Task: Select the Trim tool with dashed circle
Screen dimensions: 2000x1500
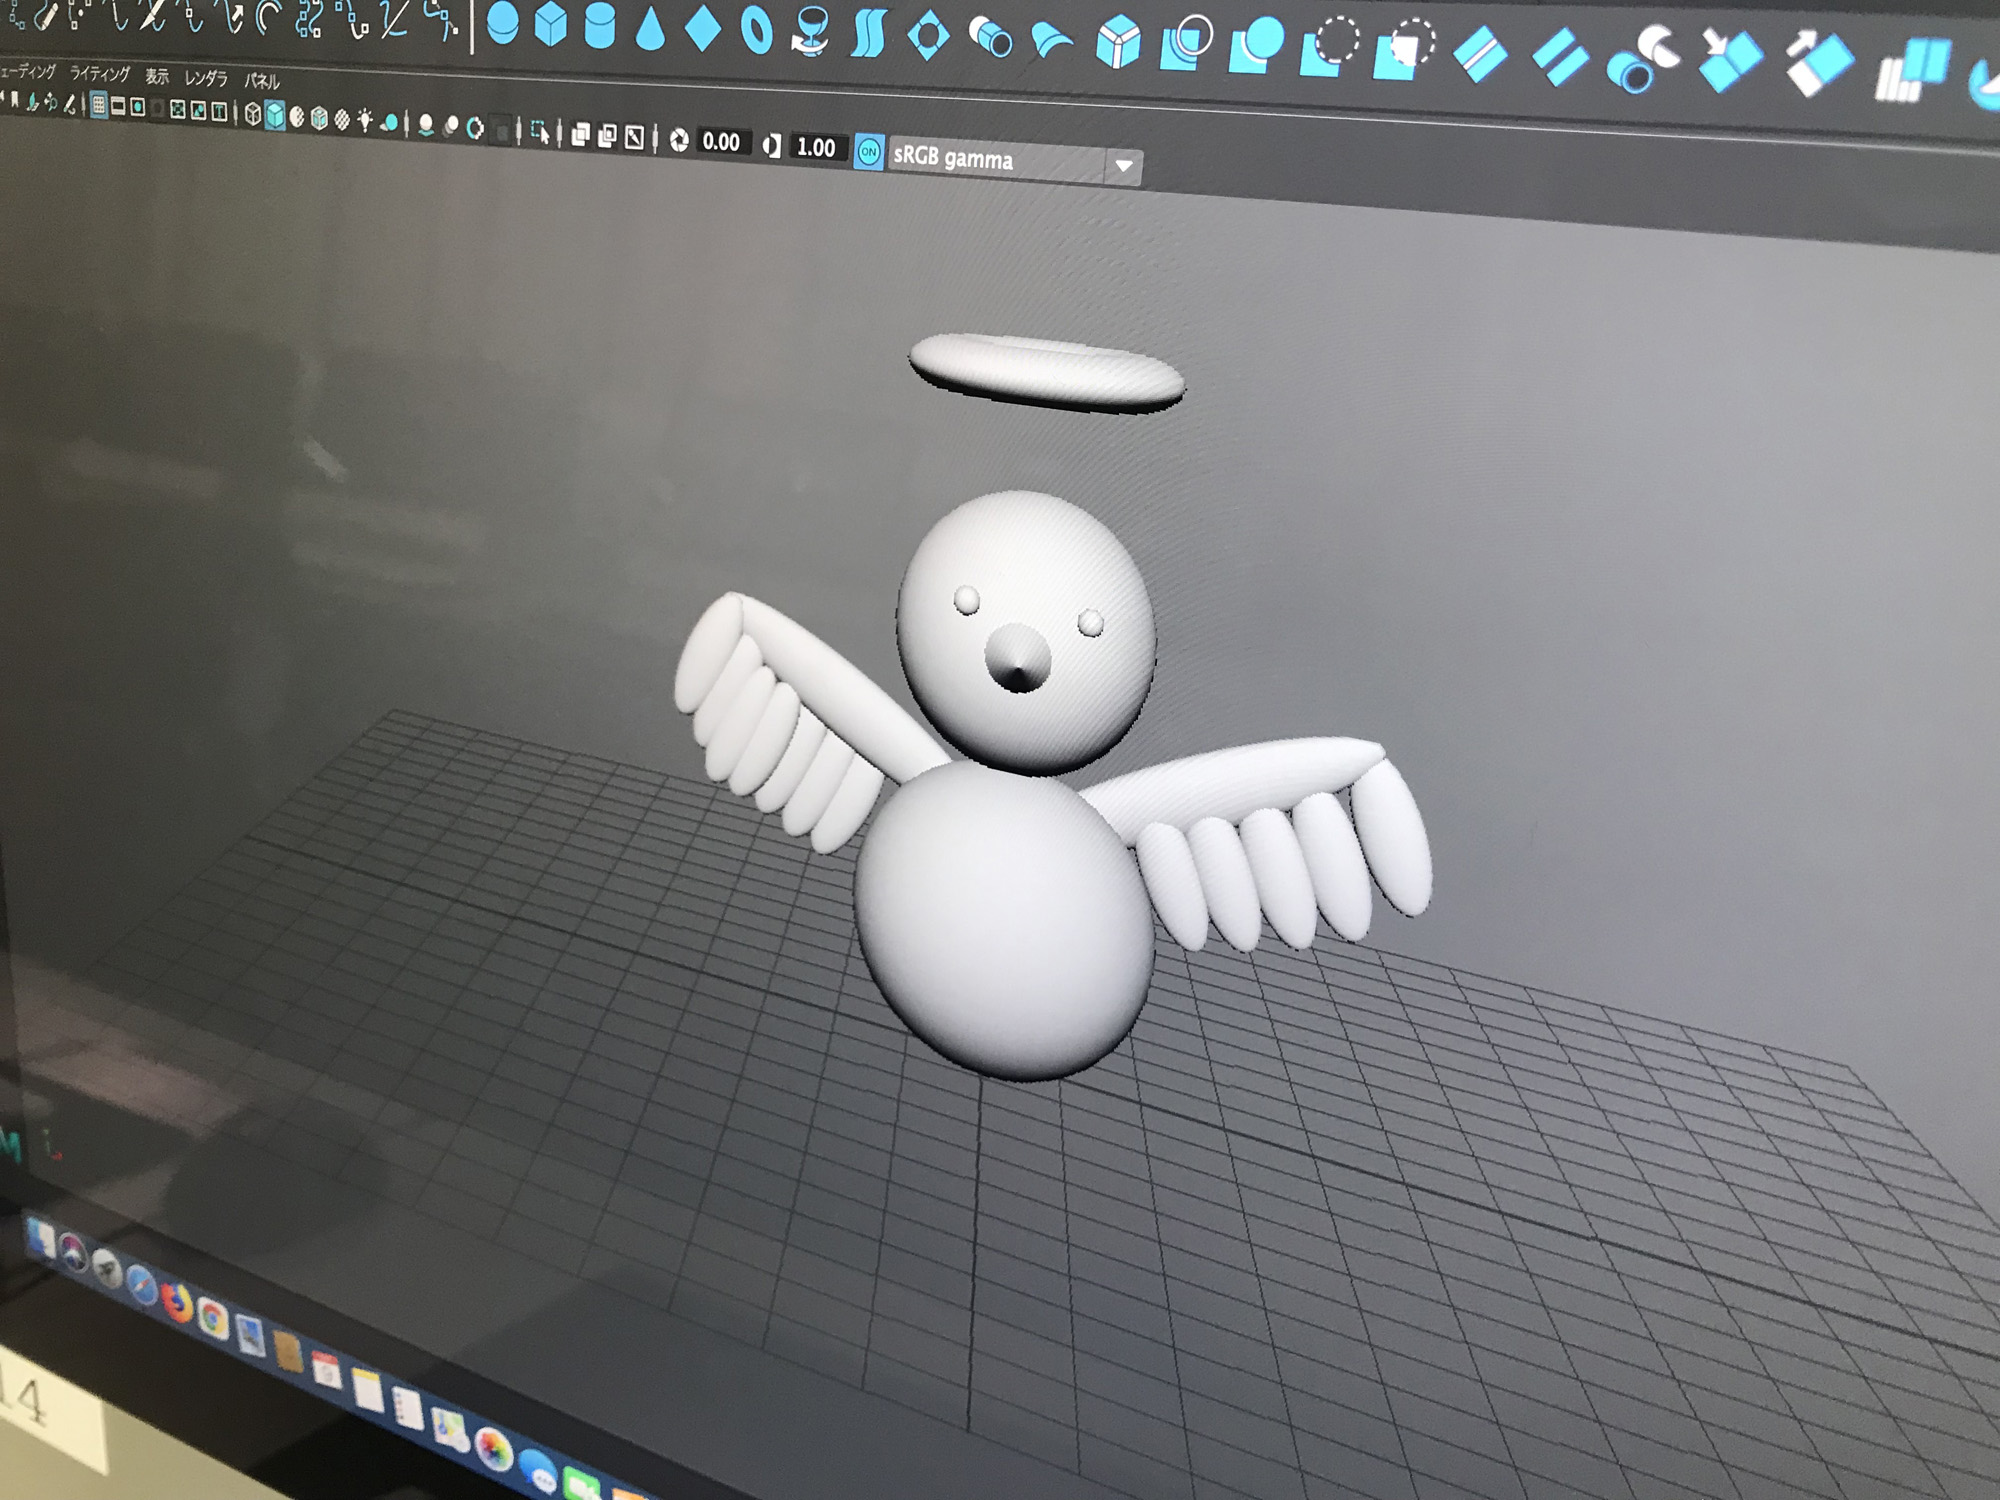Action: pos(1330,48)
